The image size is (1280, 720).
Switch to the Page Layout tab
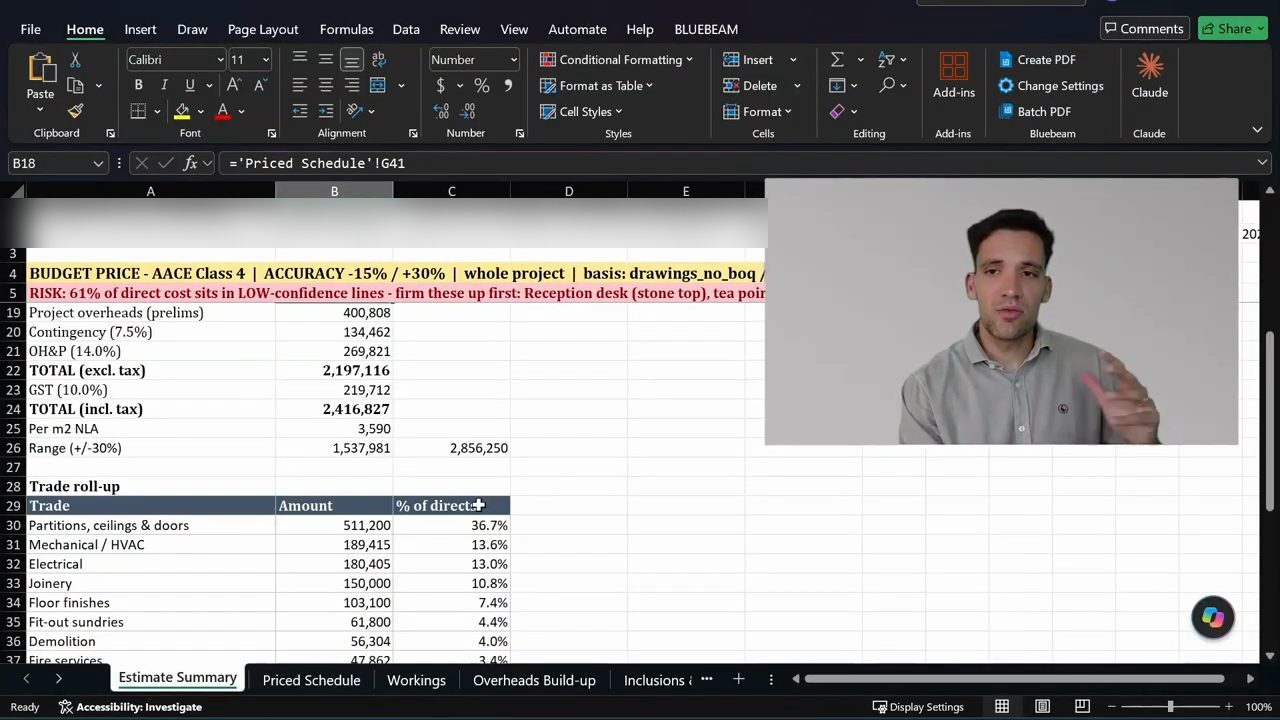pos(263,29)
